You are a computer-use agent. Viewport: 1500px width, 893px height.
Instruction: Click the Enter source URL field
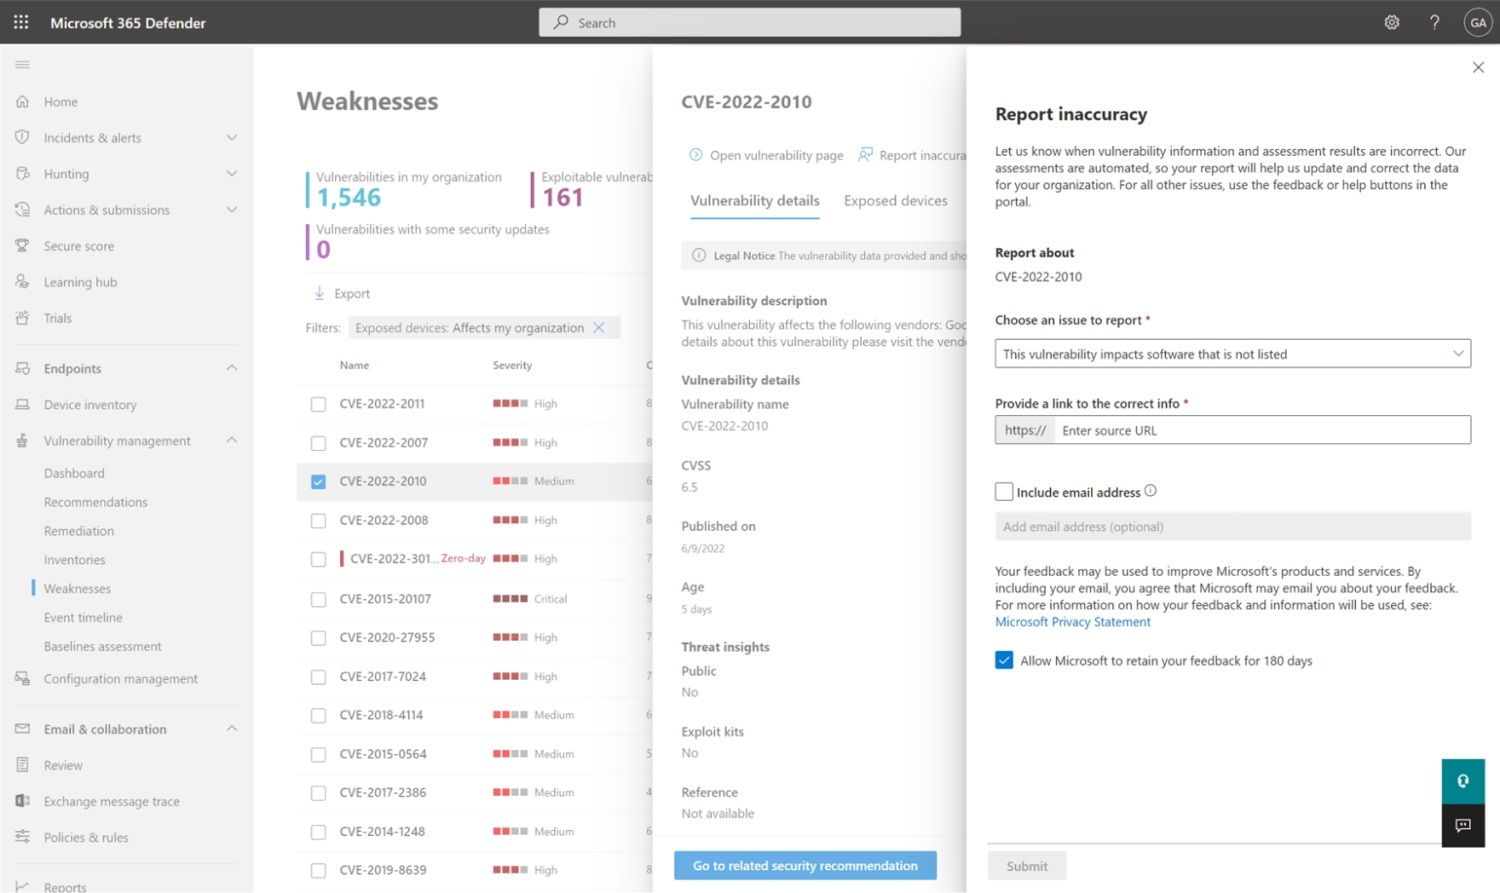click(x=1260, y=430)
